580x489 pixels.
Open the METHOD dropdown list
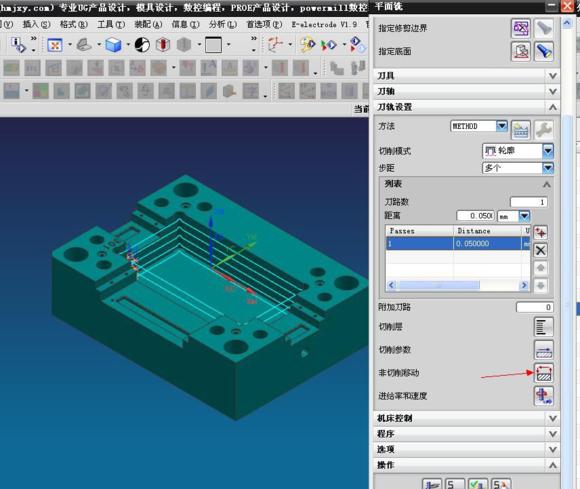pos(502,126)
